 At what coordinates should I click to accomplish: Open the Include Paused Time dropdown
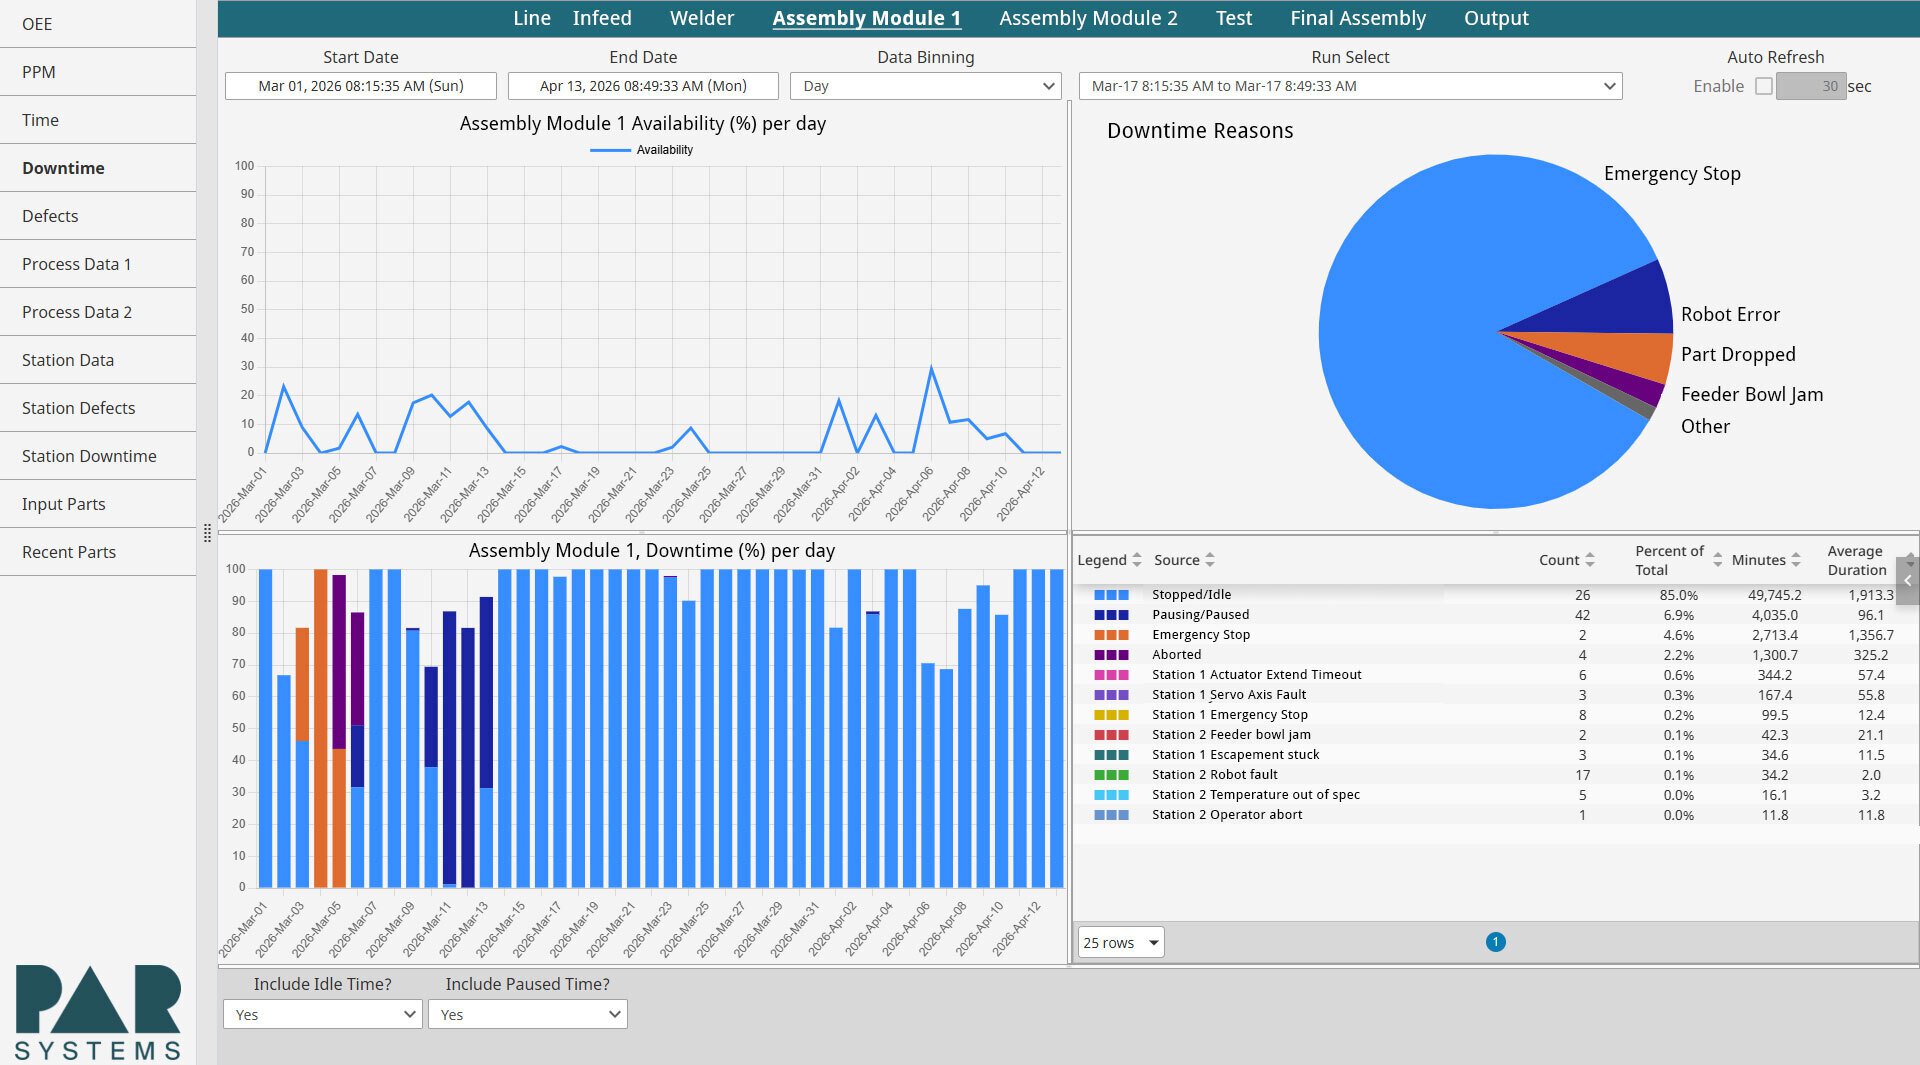[527, 1014]
